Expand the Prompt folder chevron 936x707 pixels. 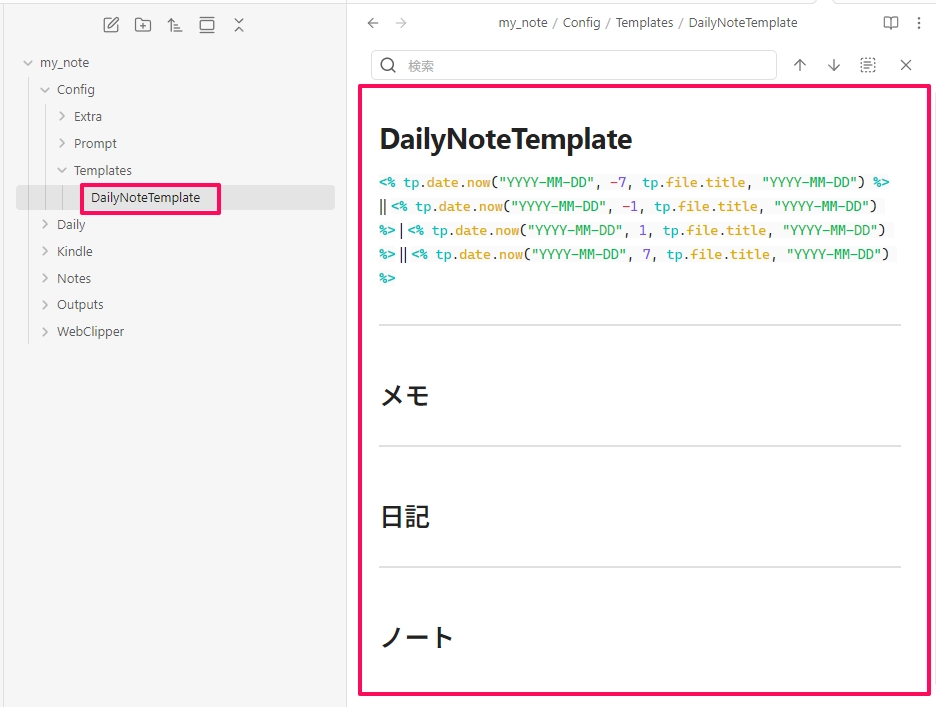(x=61, y=143)
